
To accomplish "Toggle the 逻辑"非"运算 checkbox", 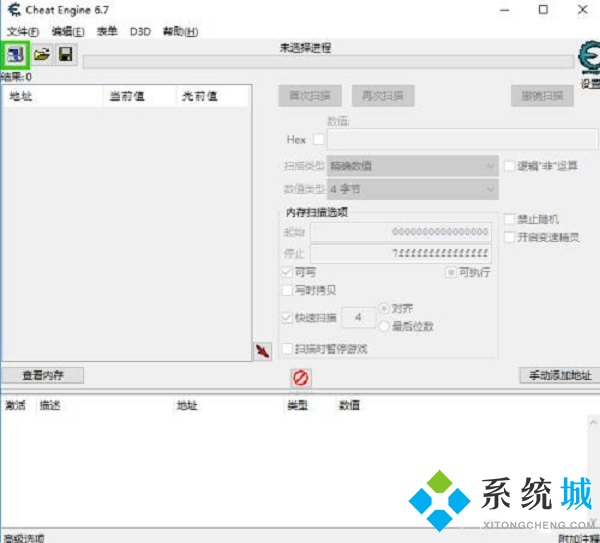I will click(509, 166).
